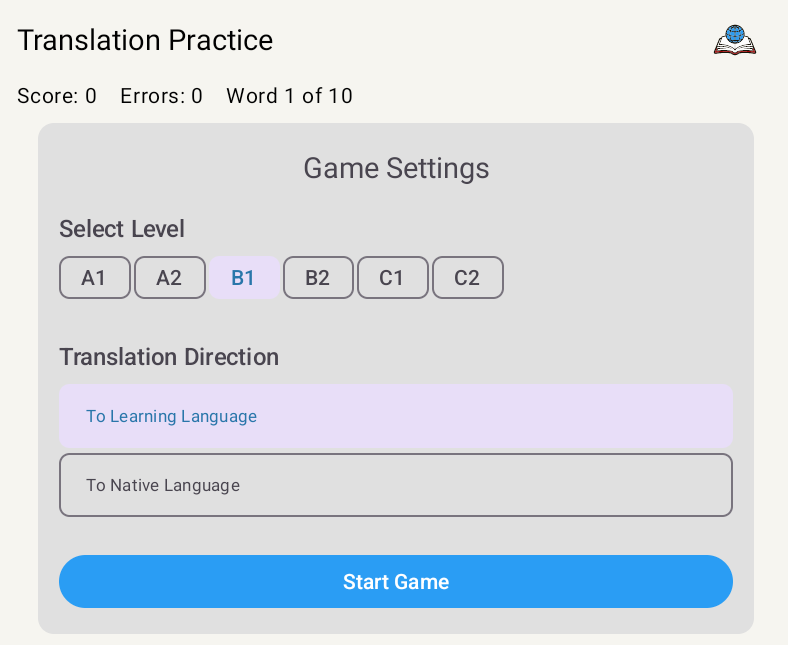Click the Word 1 of 10 indicator
The height and width of the screenshot is (645, 788).
[x=289, y=96]
